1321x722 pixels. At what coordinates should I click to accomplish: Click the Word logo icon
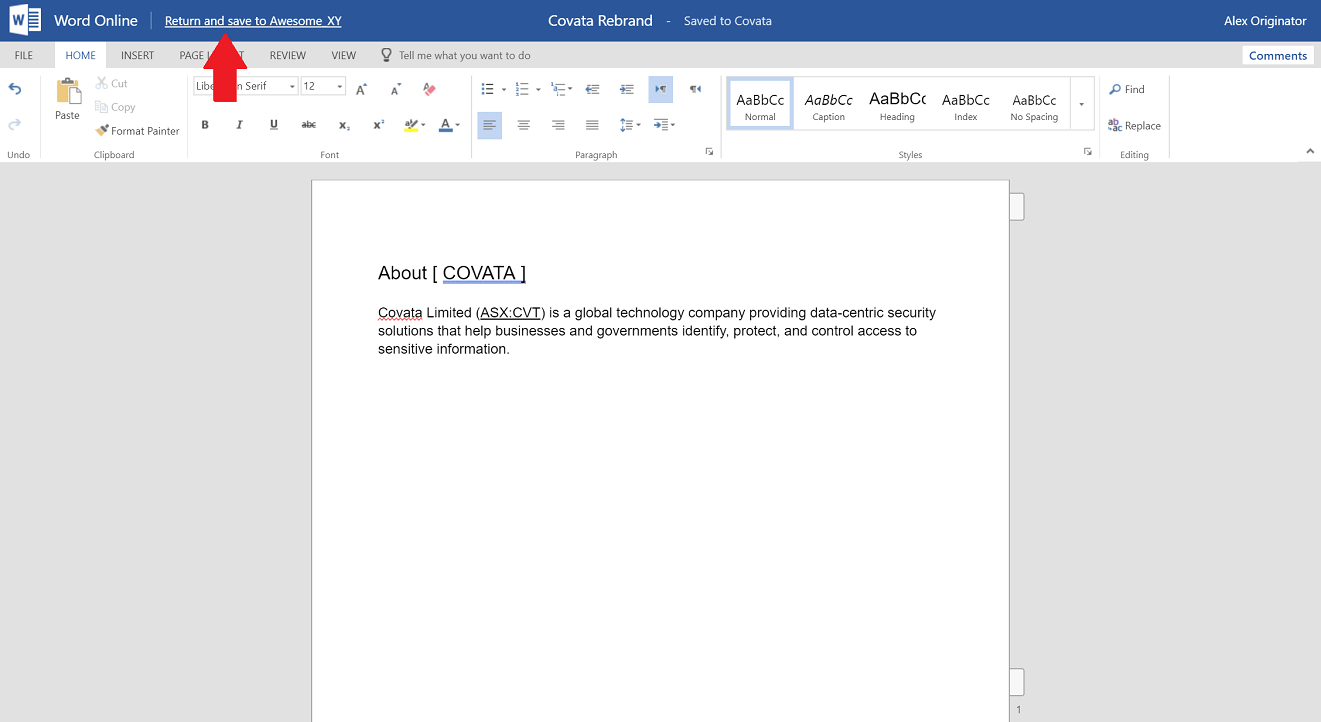(x=26, y=20)
